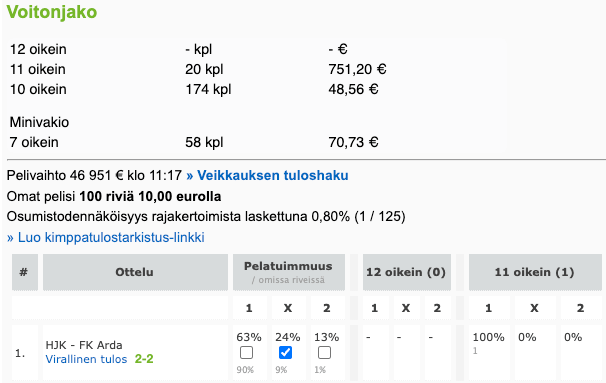
Task: Click the Luo kimppatulostarkistus-linkki link
Action: click(106, 237)
